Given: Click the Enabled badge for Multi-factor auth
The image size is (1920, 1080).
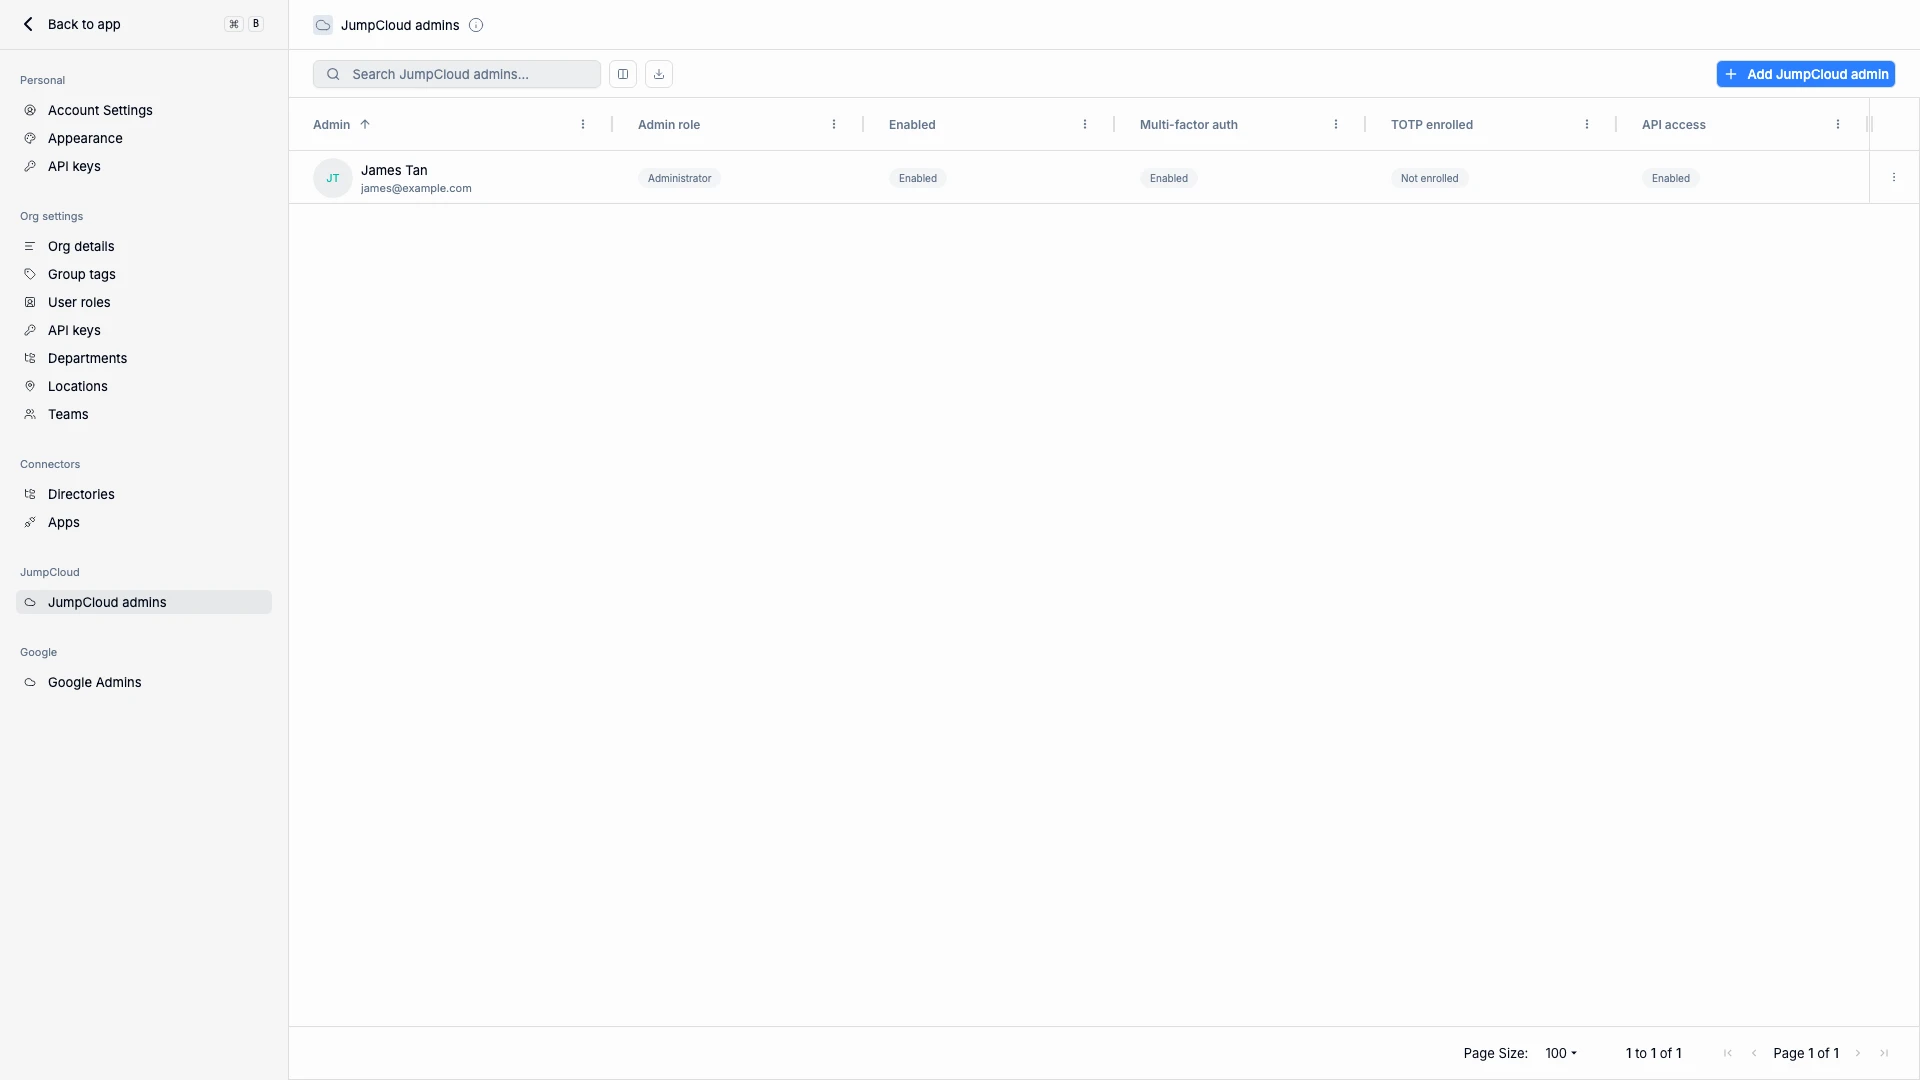Looking at the screenshot, I should [x=1168, y=177].
